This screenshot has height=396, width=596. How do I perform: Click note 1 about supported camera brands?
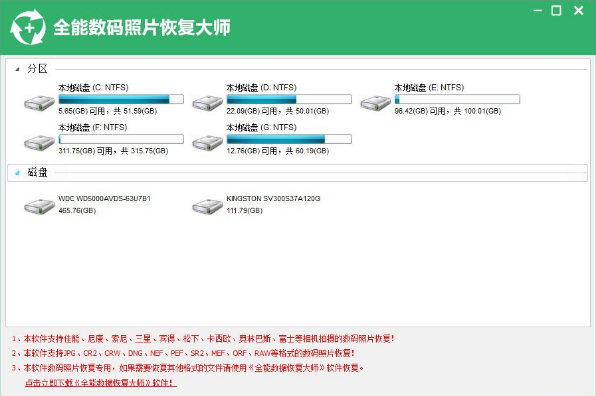(203, 339)
